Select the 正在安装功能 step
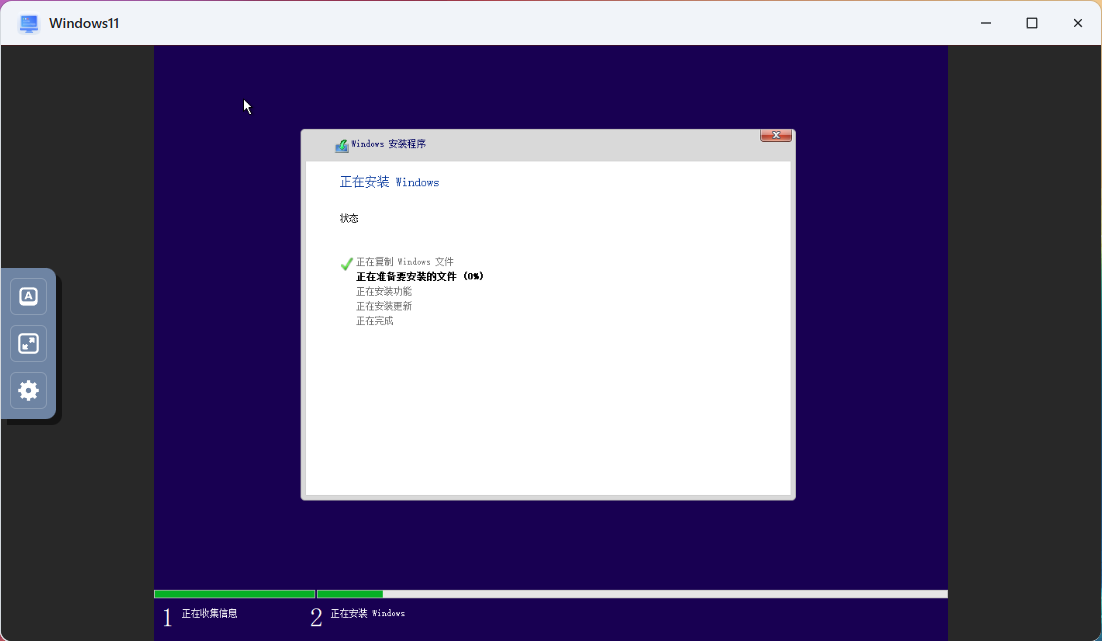 [384, 291]
